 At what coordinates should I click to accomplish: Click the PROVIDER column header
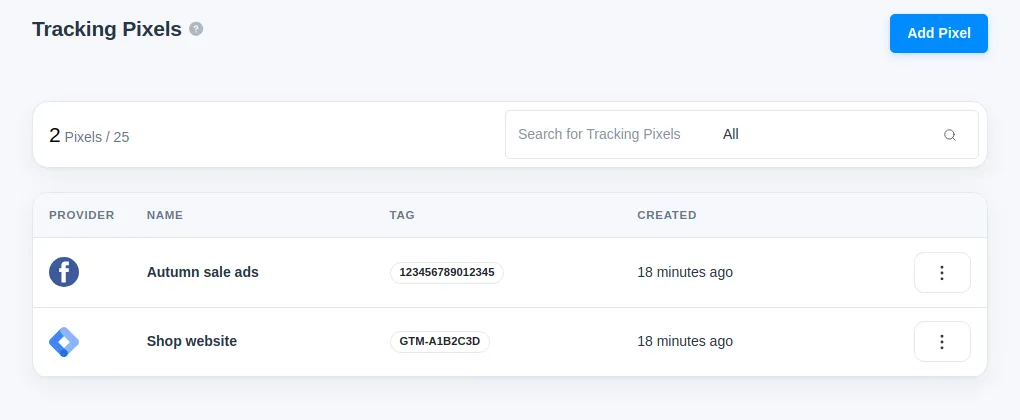coord(82,215)
